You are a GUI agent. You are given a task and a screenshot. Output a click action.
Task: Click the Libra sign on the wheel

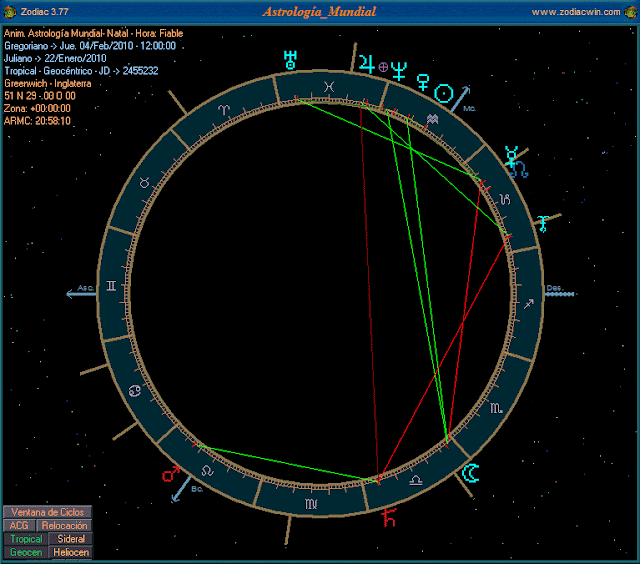click(x=416, y=480)
